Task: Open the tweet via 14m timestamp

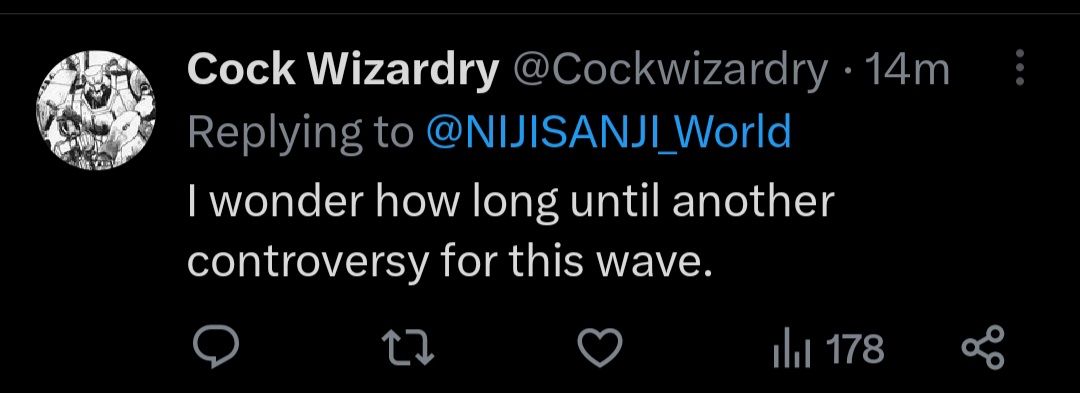Action: [x=906, y=70]
